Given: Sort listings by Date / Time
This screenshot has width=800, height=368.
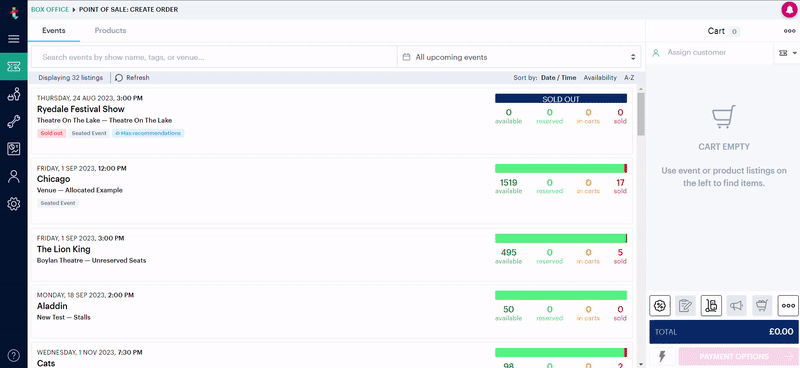Looking at the screenshot, I should 559,78.
